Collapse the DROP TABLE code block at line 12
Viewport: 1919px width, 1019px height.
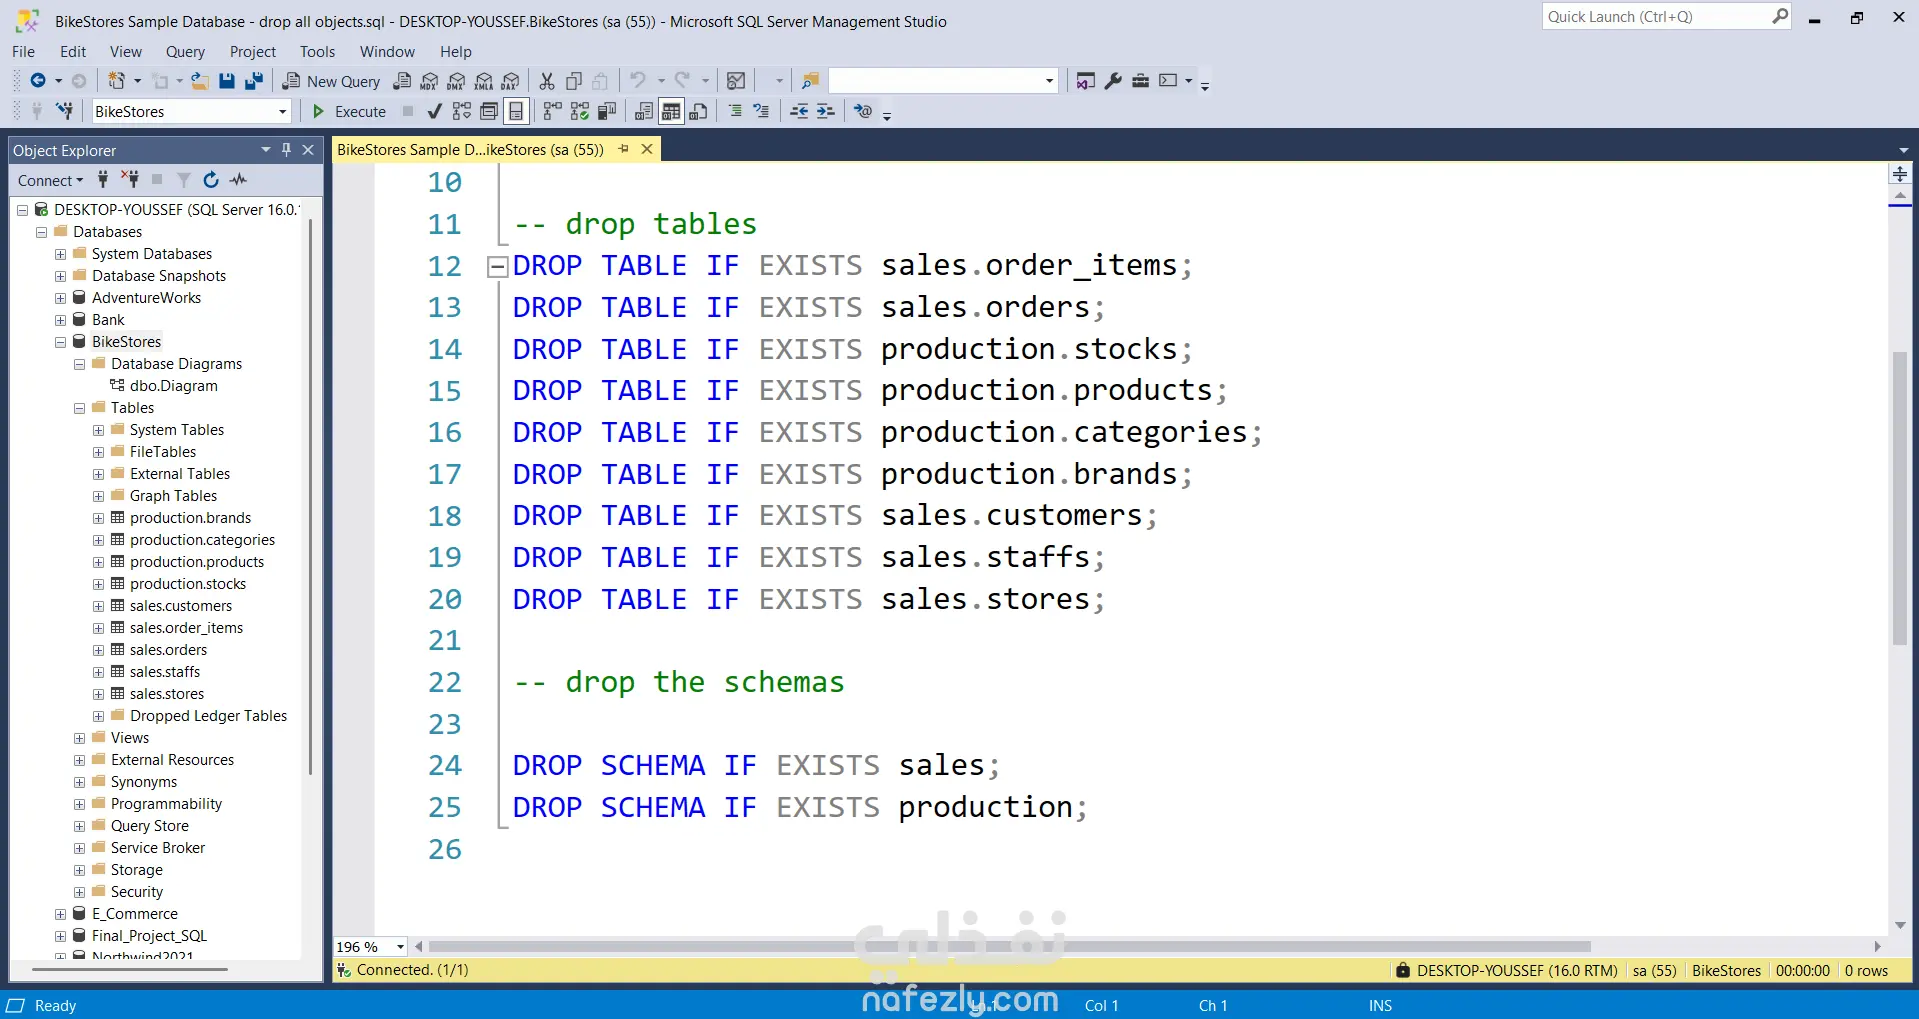(496, 267)
